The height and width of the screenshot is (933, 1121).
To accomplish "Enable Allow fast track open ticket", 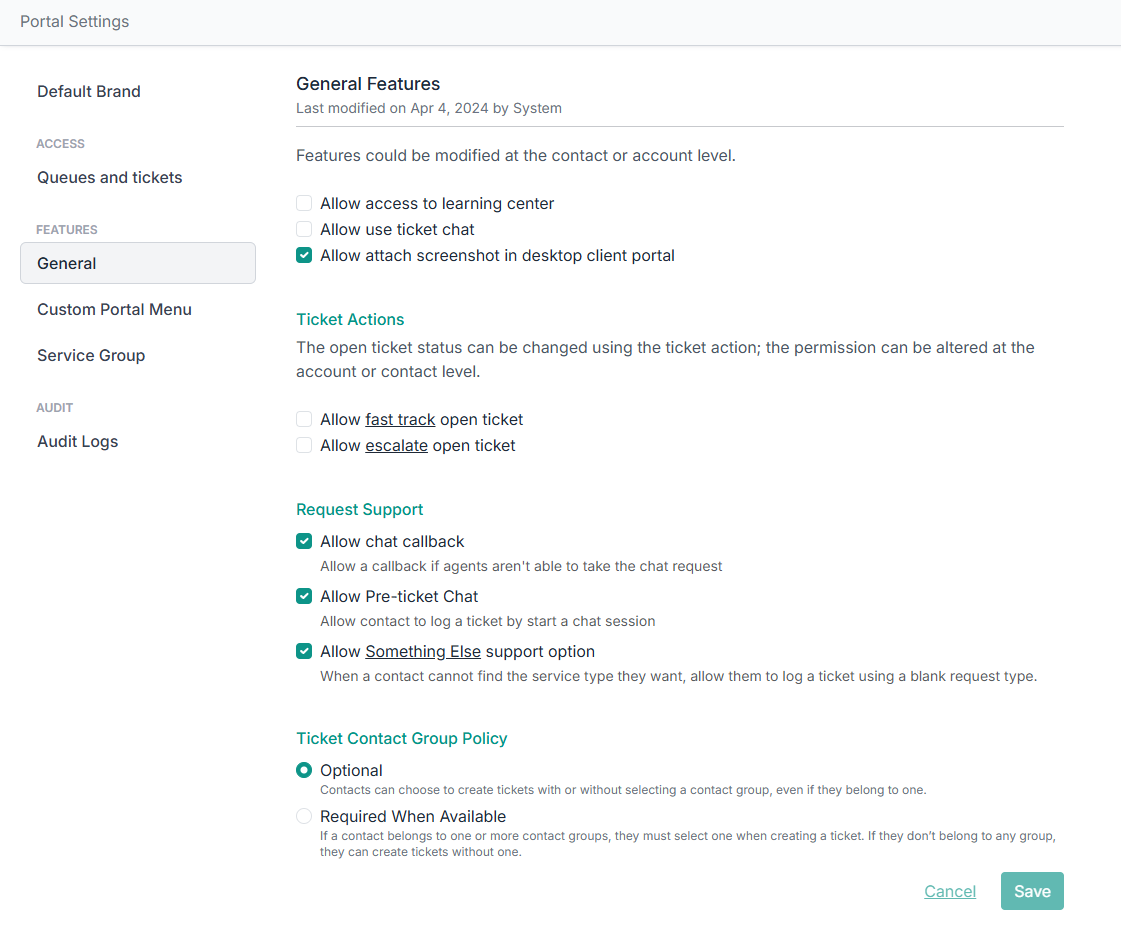I will (x=304, y=420).
